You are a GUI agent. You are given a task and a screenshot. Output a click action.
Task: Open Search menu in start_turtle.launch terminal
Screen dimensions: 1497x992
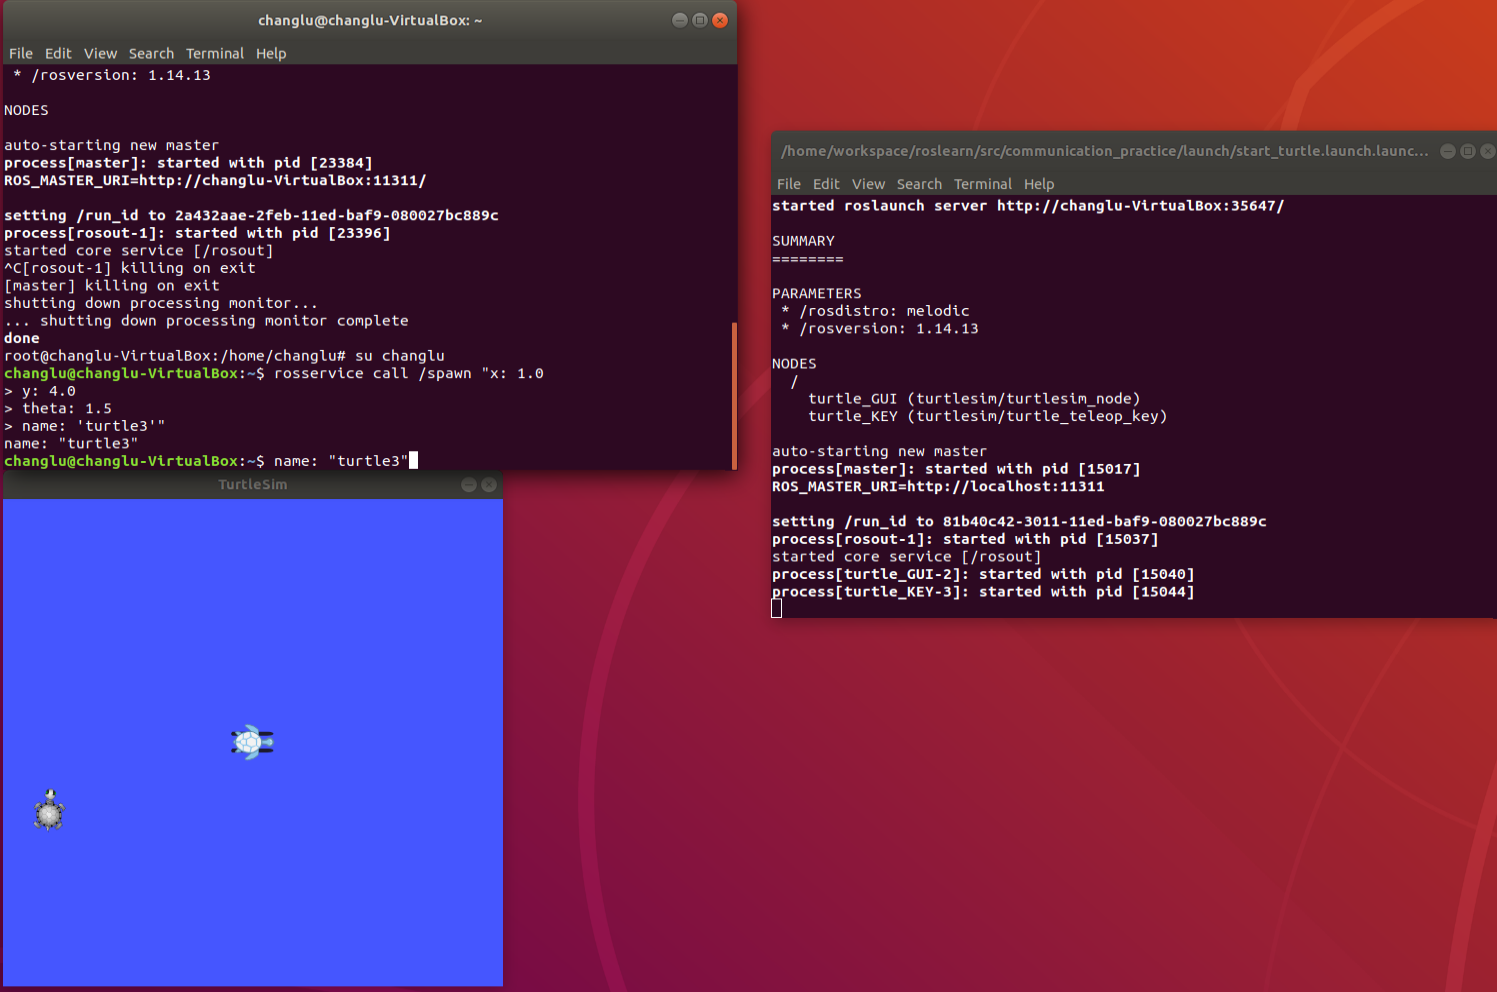pyautogui.click(x=919, y=184)
